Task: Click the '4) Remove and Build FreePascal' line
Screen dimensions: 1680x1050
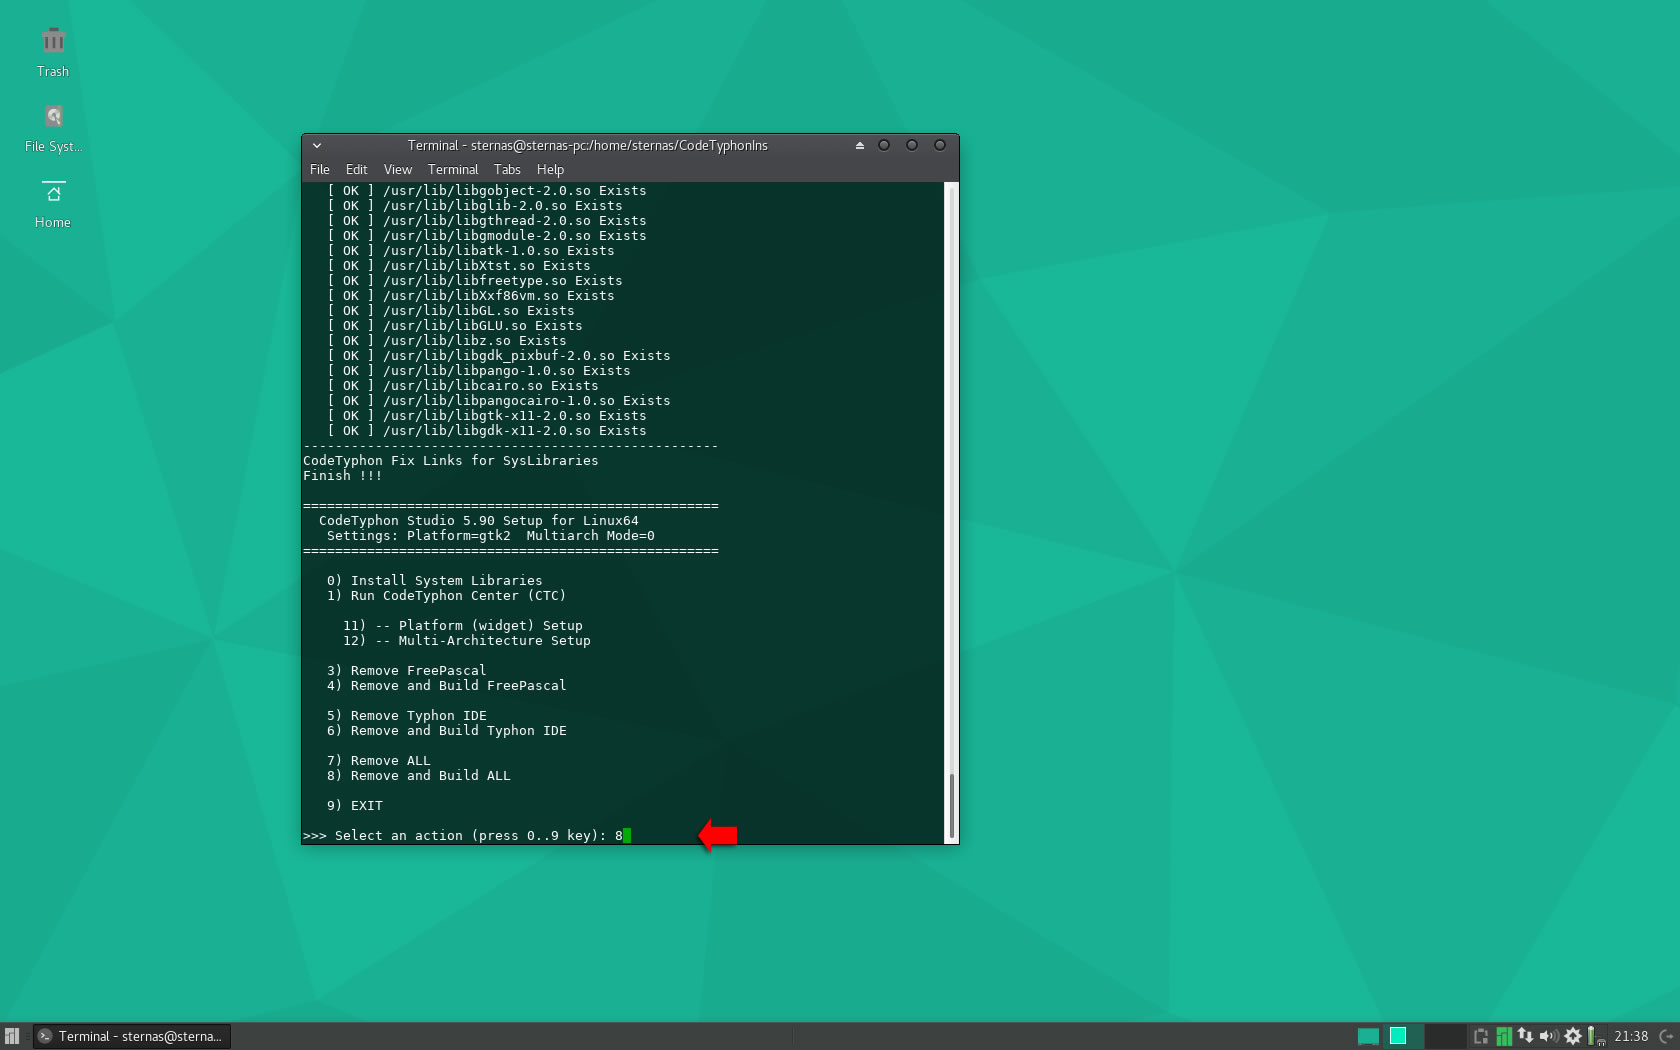Action: pos(447,686)
